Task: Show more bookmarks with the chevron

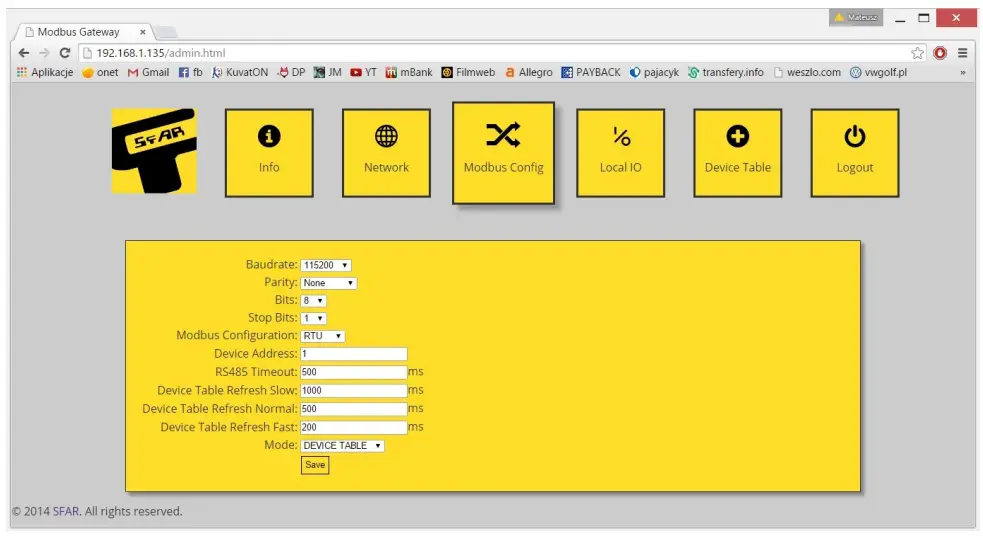Action: pos(962,73)
